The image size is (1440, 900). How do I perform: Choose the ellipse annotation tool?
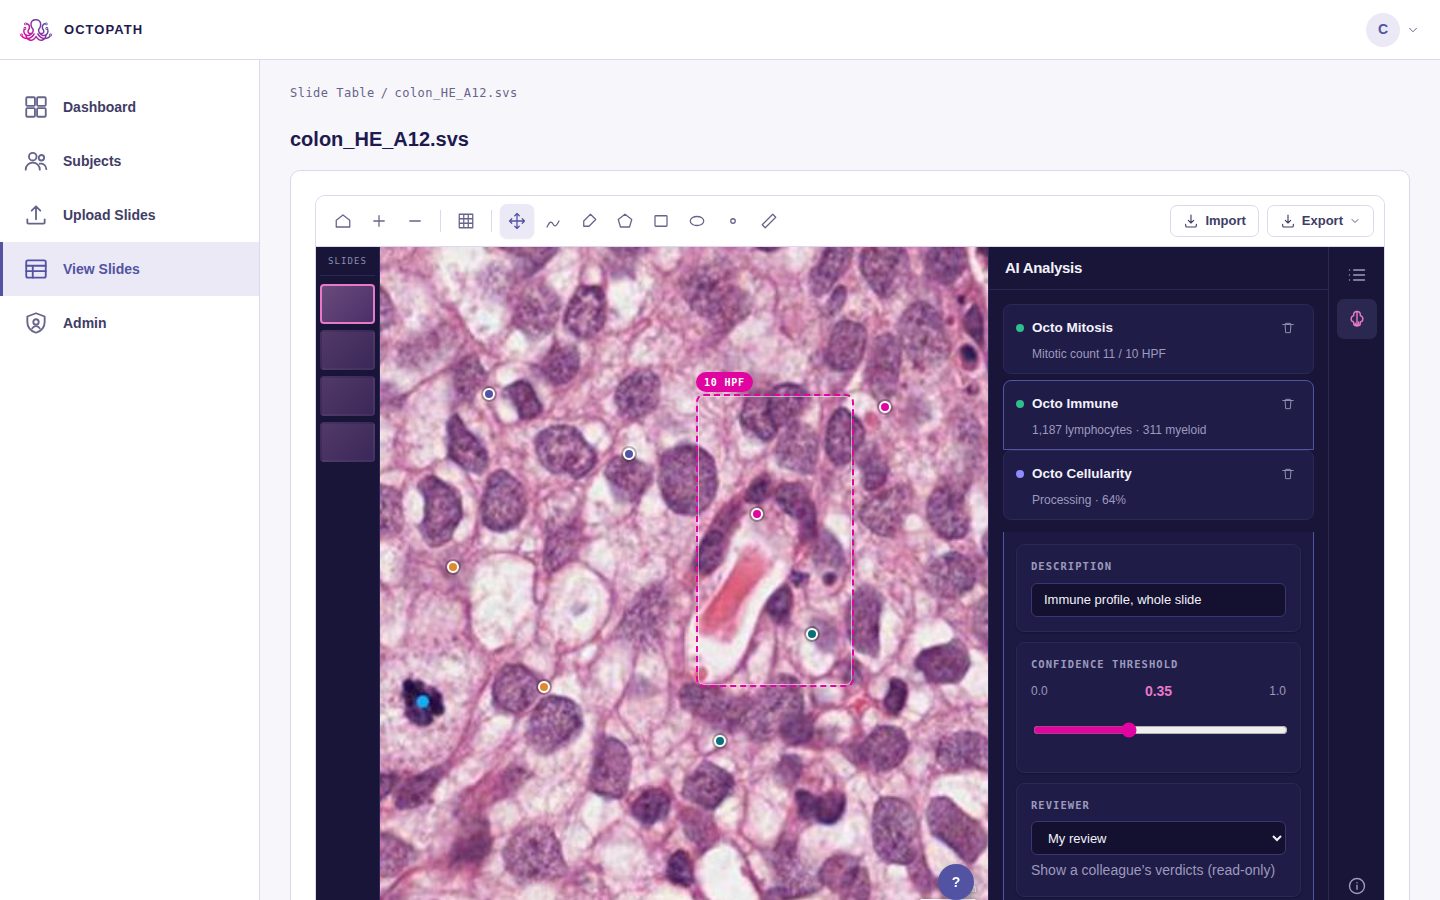pyautogui.click(x=697, y=221)
